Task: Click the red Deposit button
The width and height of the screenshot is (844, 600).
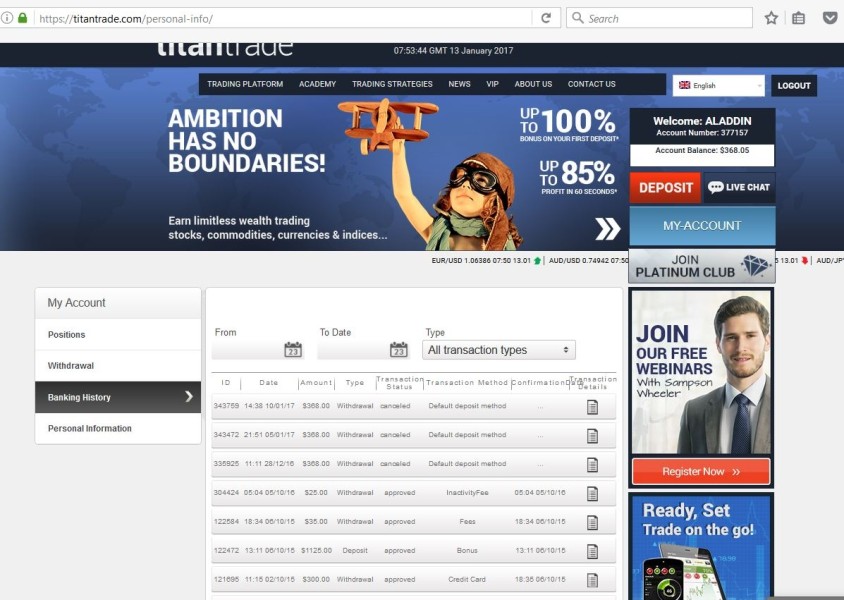Action: click(665, 187)
